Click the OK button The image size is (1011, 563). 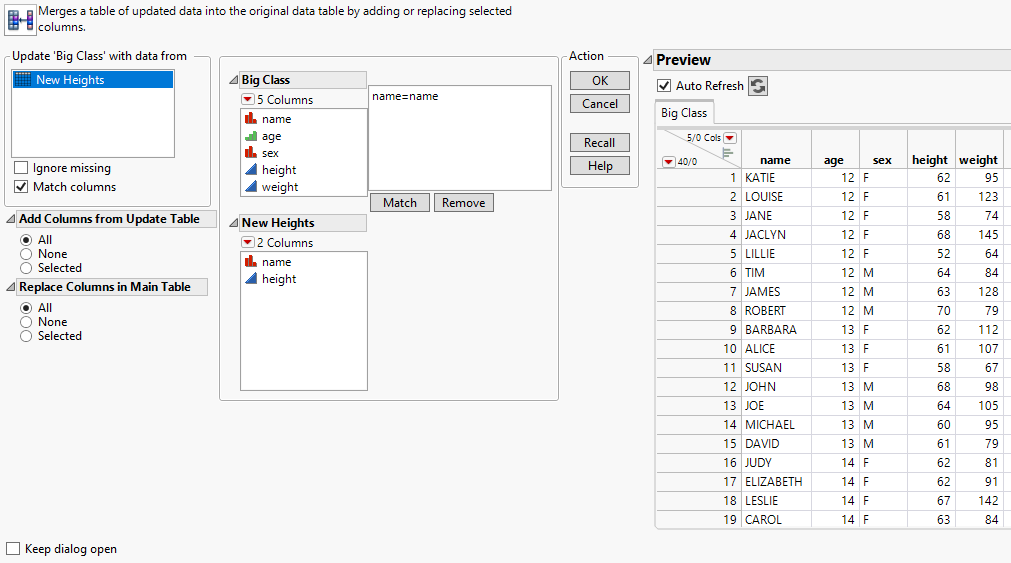599,81
